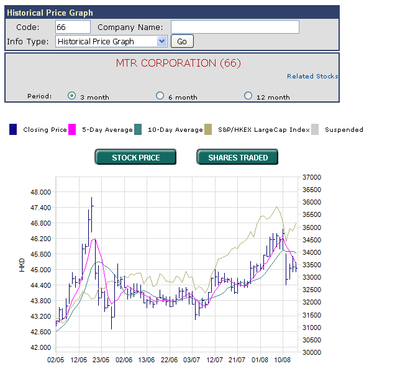The height and width of the screenshot is (373, 400).
Task: Click the S&P/HKEX LargeCap Index swatch
Action: pos(208,129)
